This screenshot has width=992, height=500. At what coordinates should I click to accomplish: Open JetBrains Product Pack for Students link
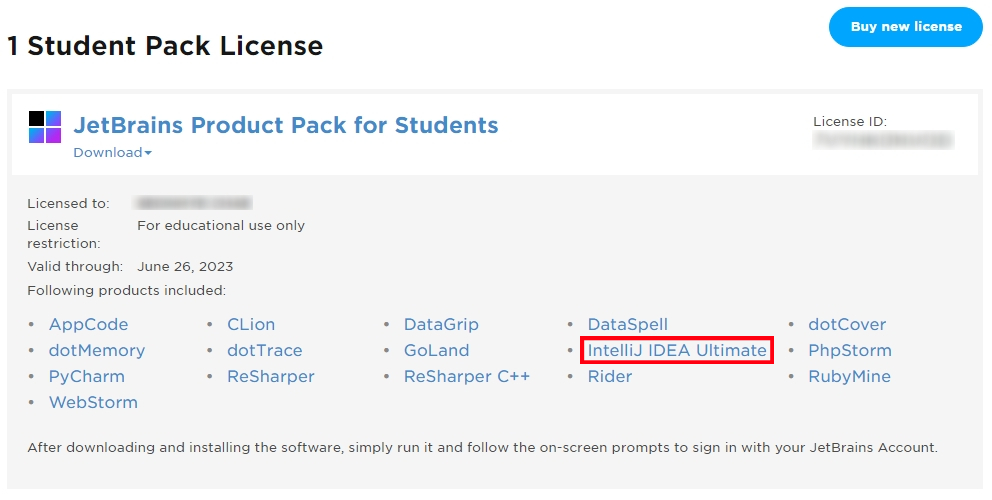(x=286, y=125)
